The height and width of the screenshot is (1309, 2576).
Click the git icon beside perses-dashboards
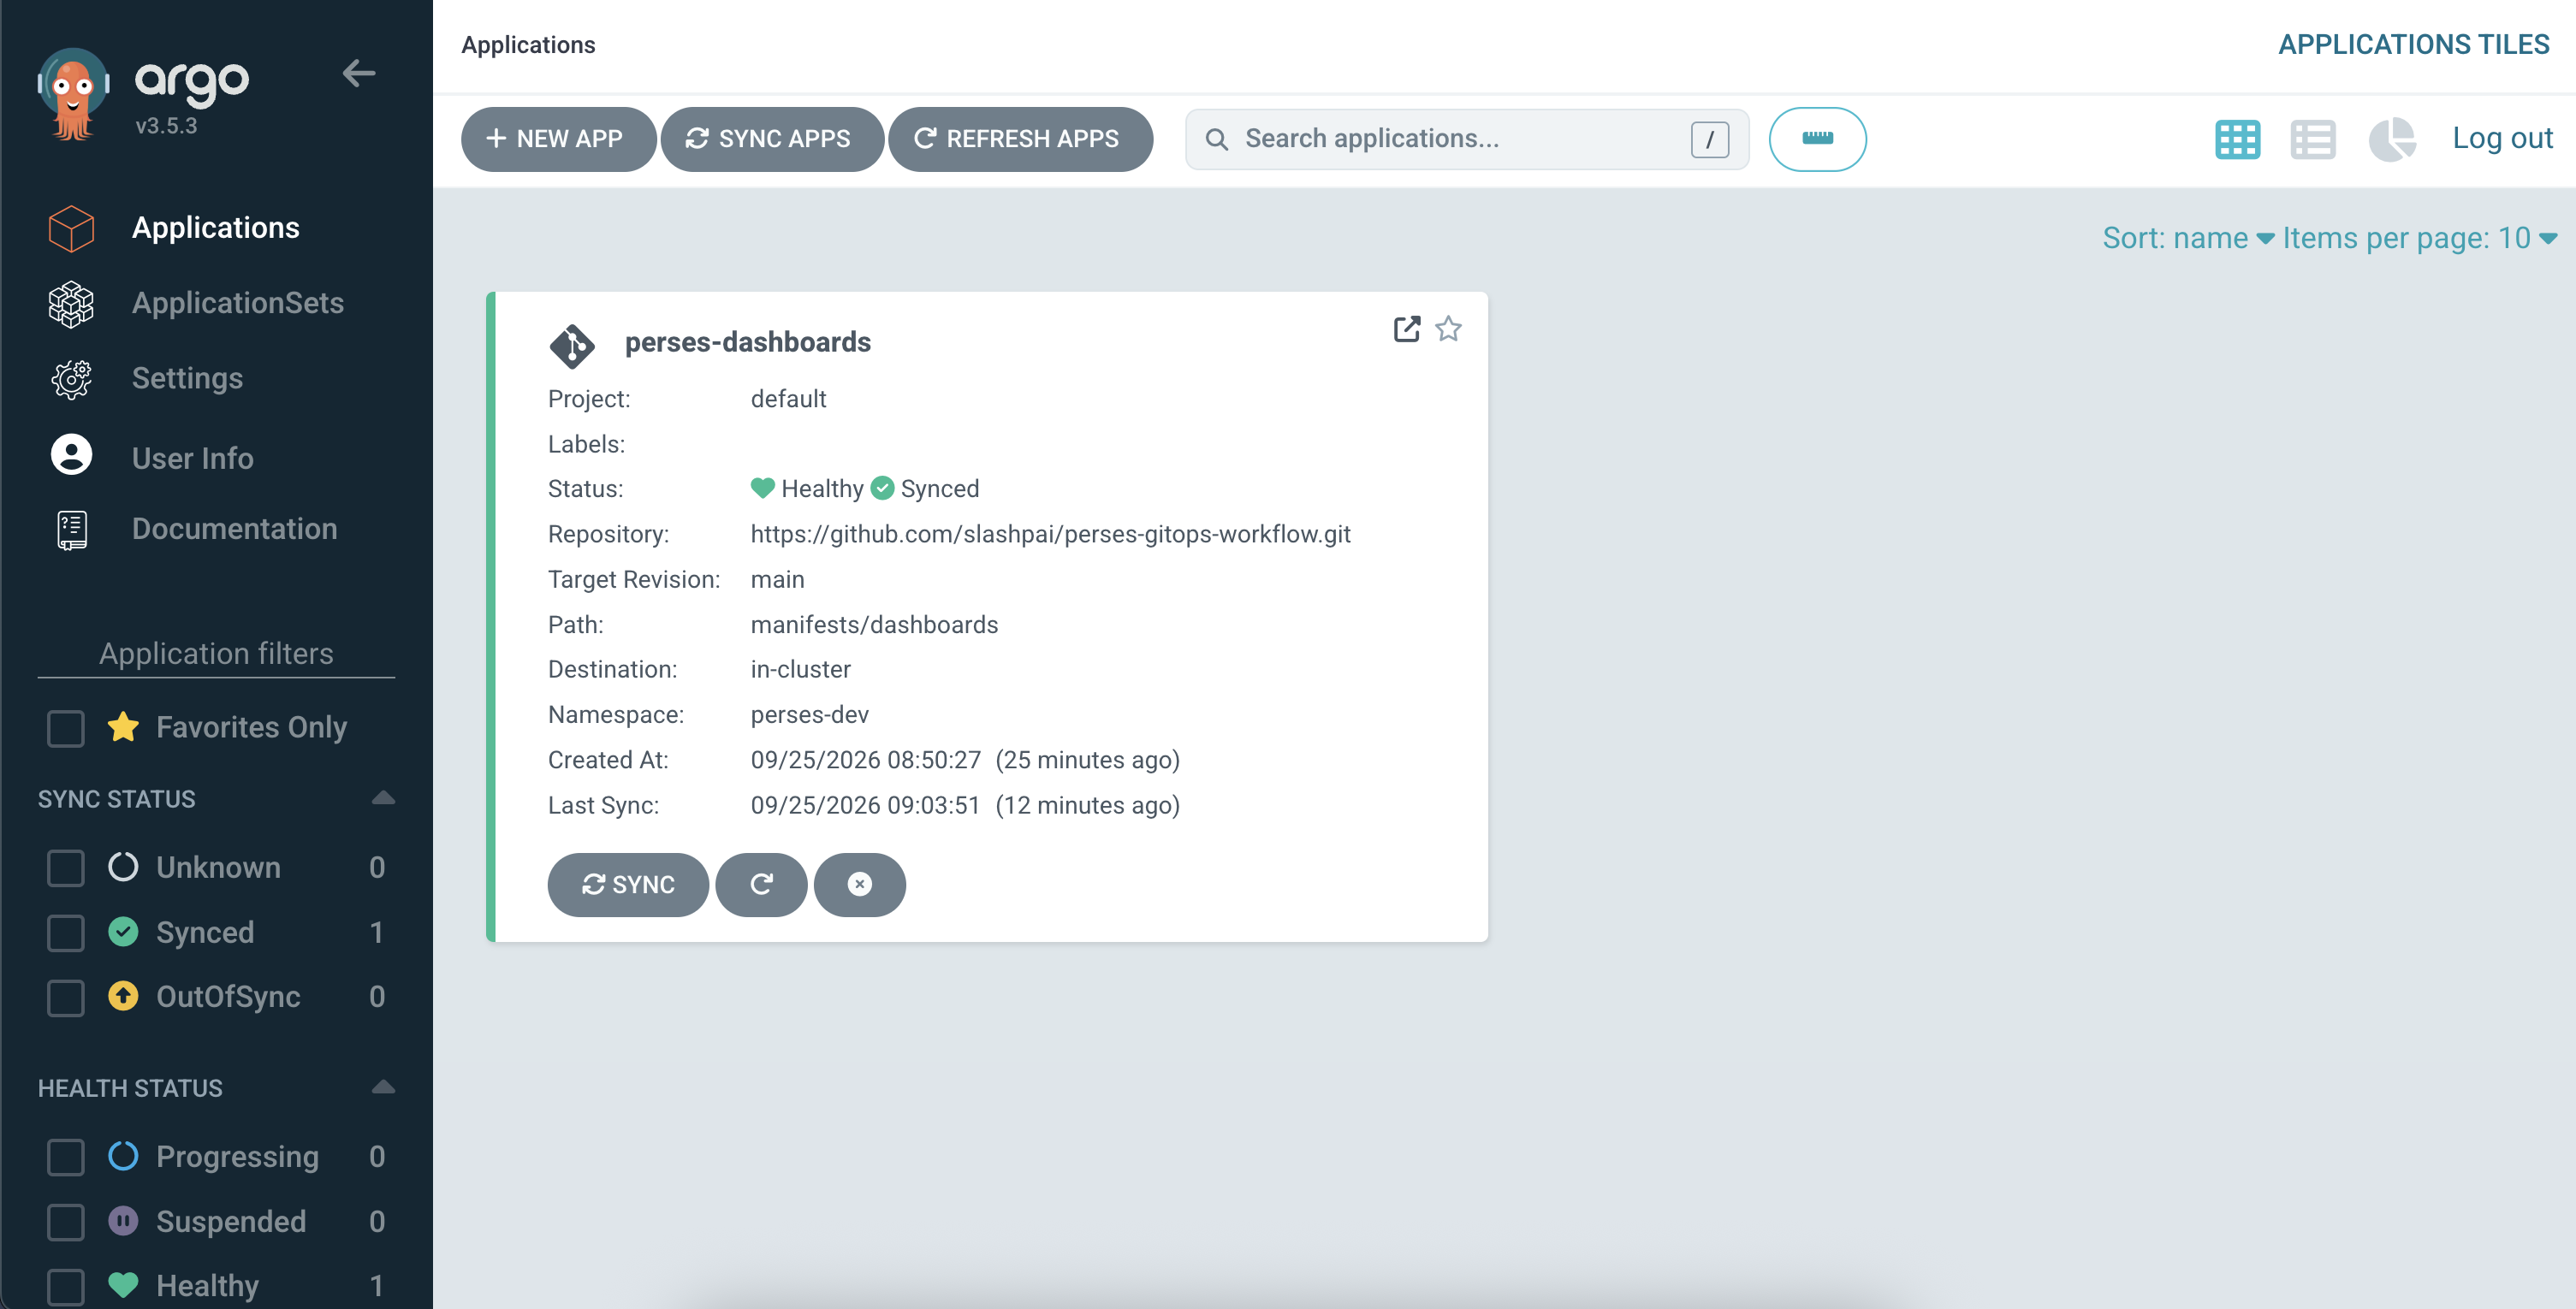tap(572, 346)
